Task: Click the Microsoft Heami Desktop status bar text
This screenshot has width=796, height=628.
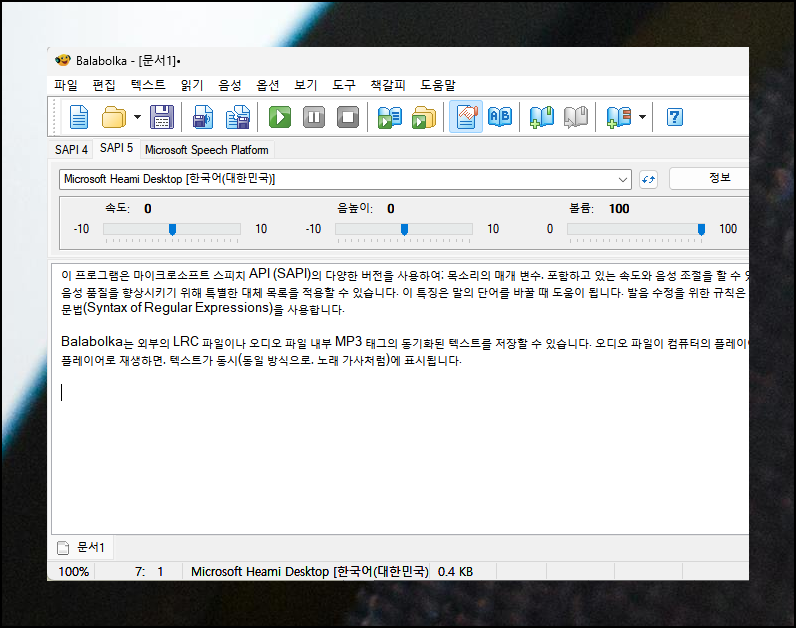Action: click(310, 572)
